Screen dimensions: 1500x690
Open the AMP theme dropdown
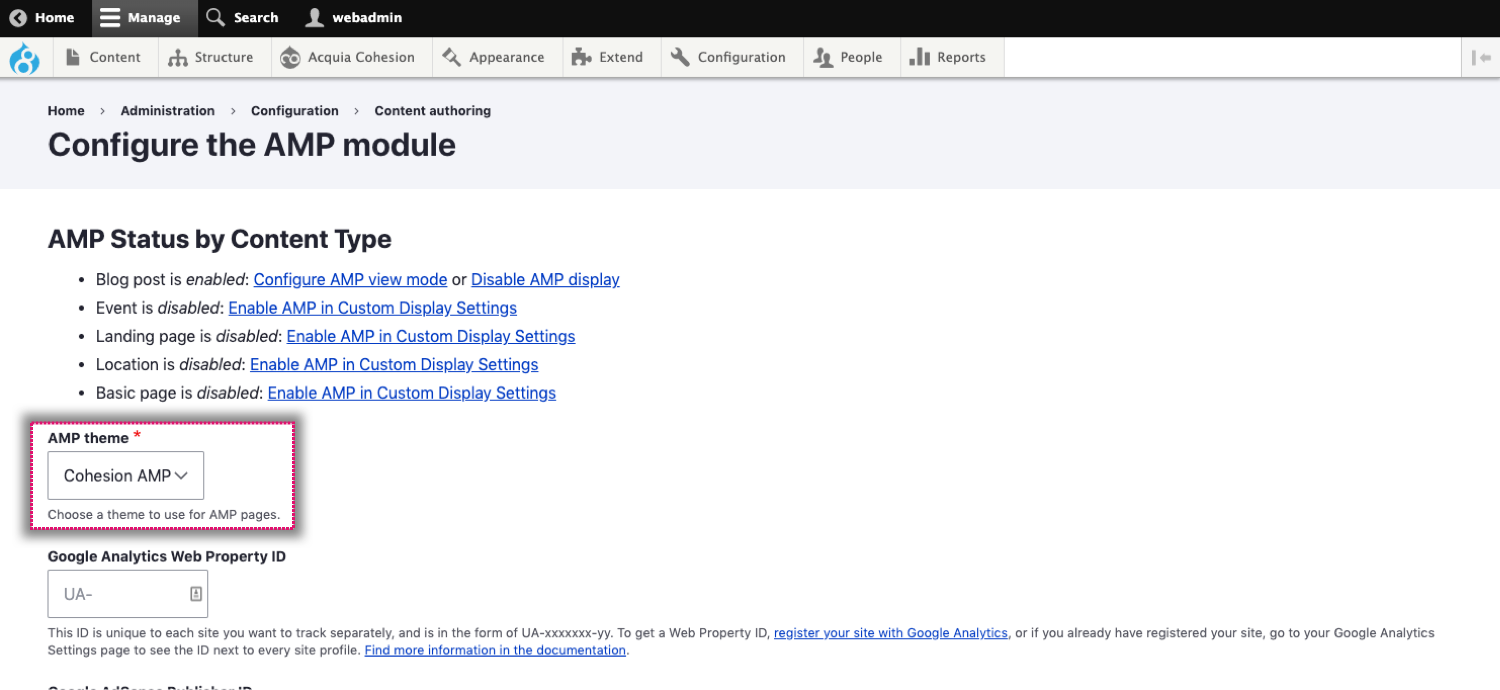(126, 476)
